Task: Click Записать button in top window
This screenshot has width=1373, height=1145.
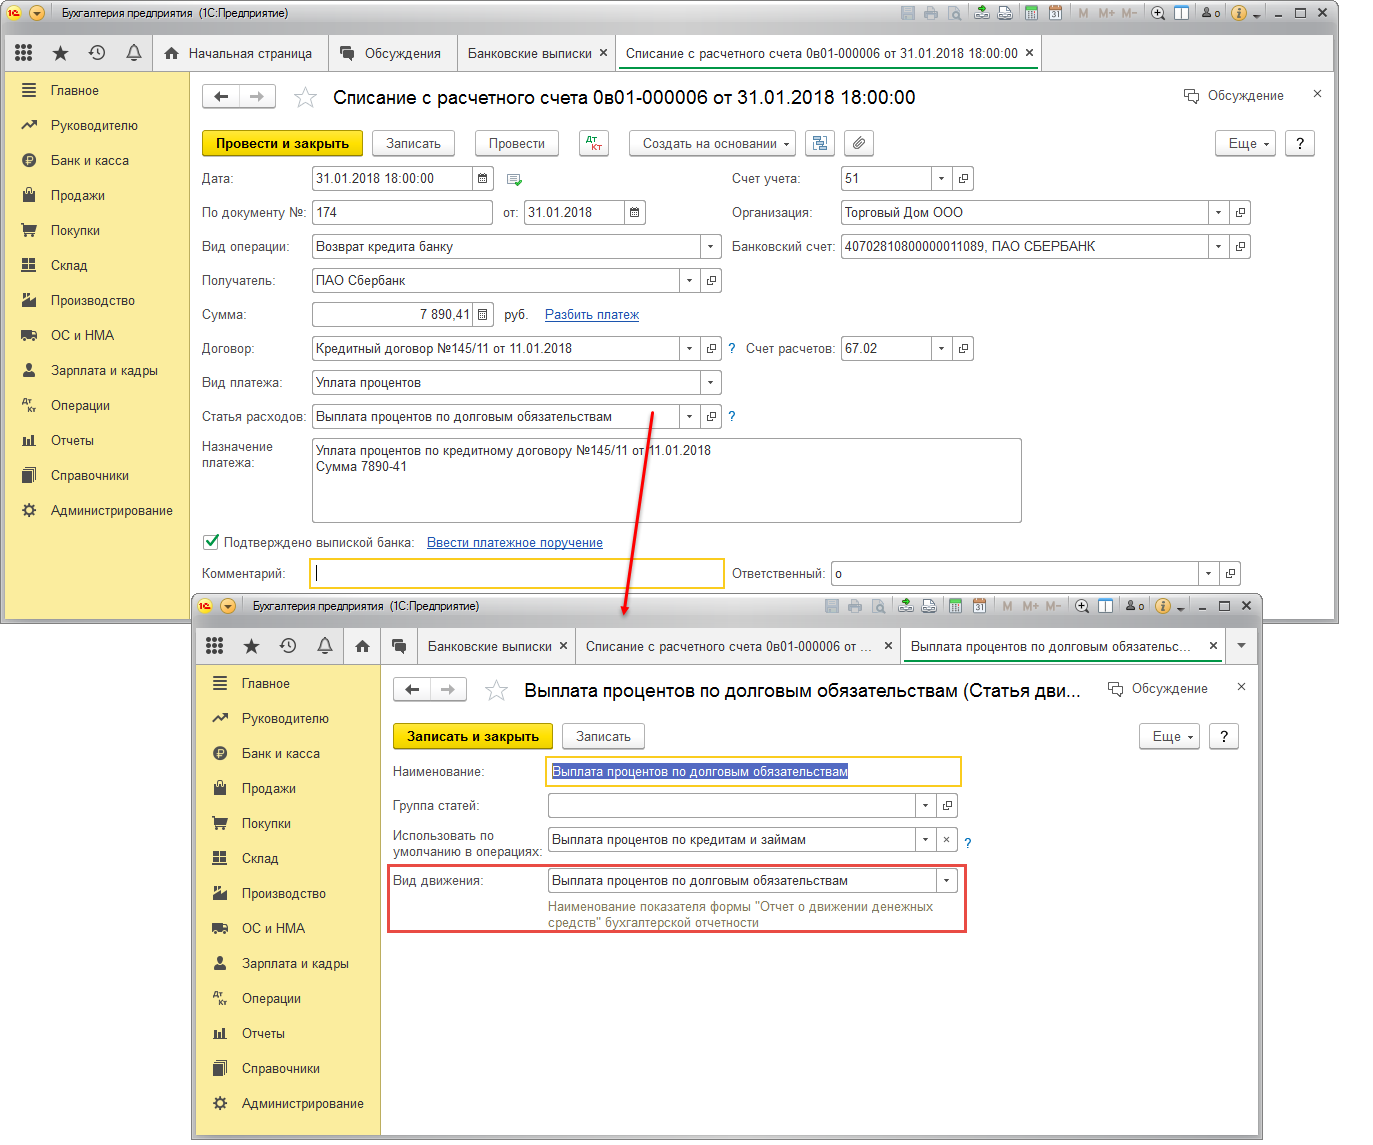Action: [x=413, y=143]
